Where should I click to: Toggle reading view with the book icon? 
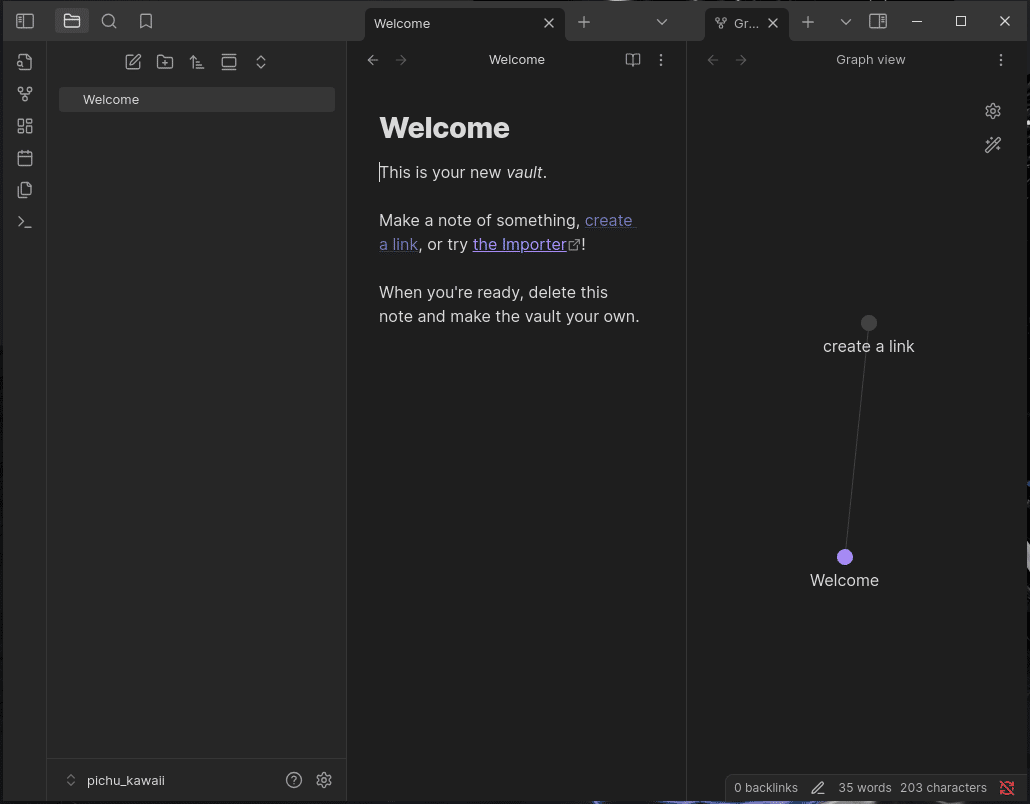(632, 60)
